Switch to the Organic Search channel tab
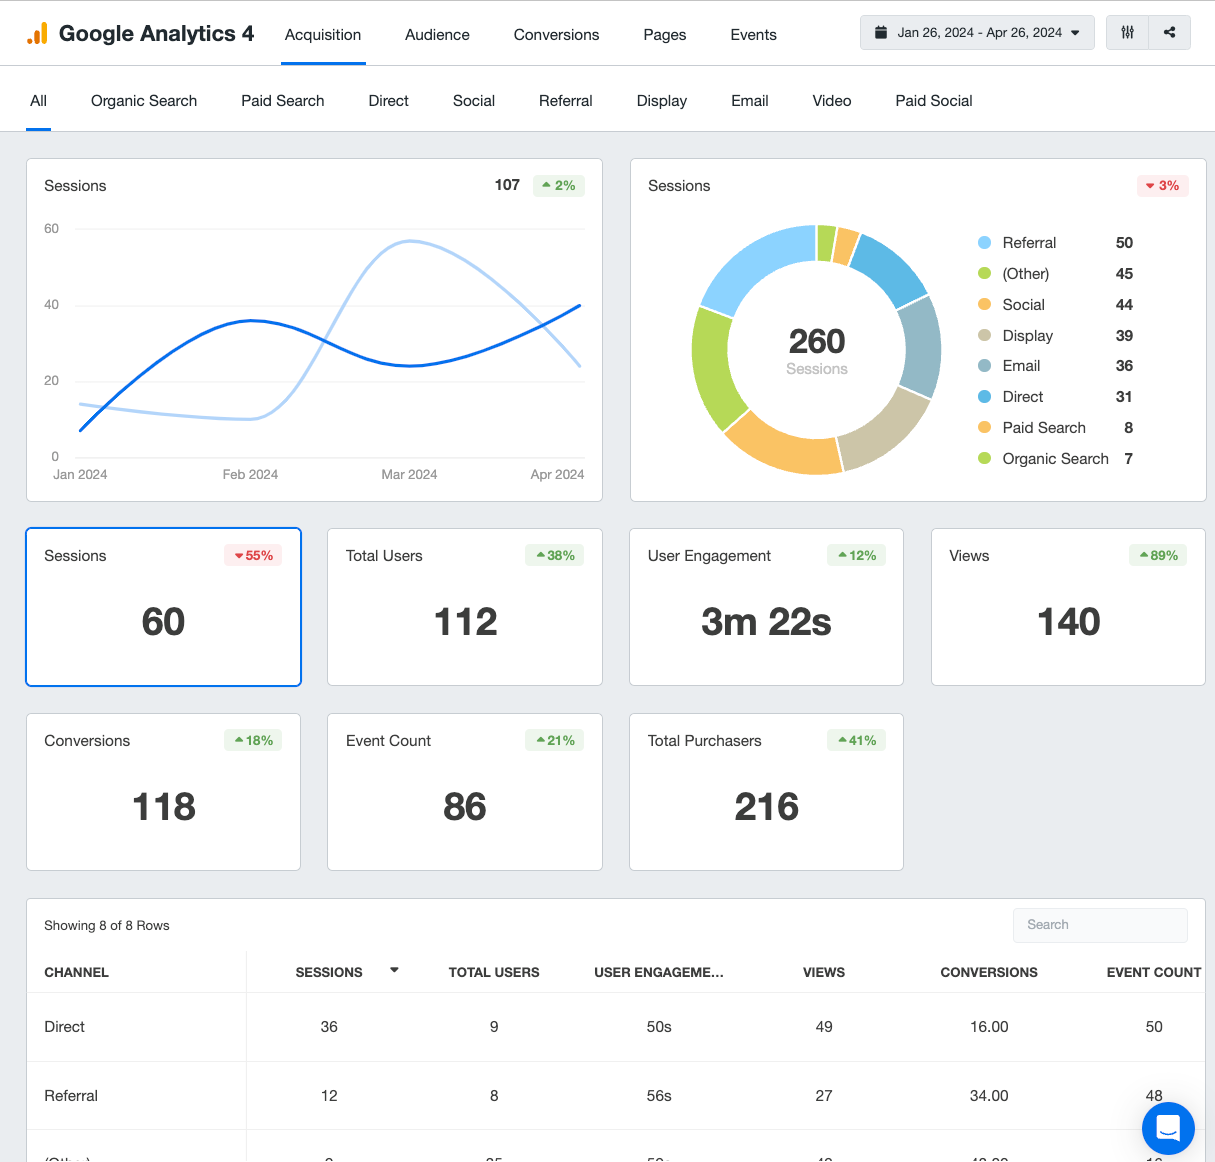 pyautogui.click(x=143, y=100)
